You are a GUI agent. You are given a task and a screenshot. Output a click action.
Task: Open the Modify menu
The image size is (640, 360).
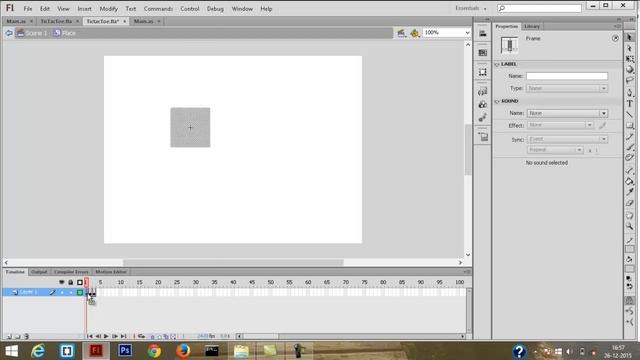tap(109, 9)
